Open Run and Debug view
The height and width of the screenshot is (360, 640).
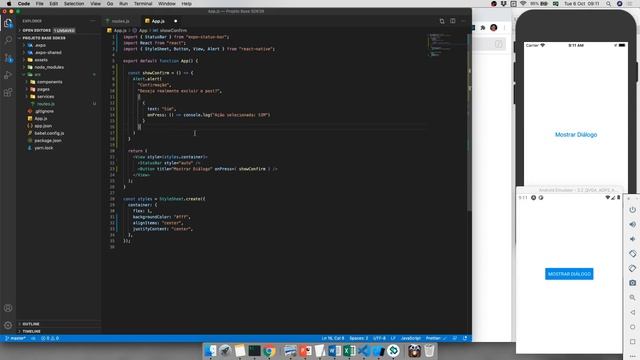pyautogui.click(x=8, y=75)
